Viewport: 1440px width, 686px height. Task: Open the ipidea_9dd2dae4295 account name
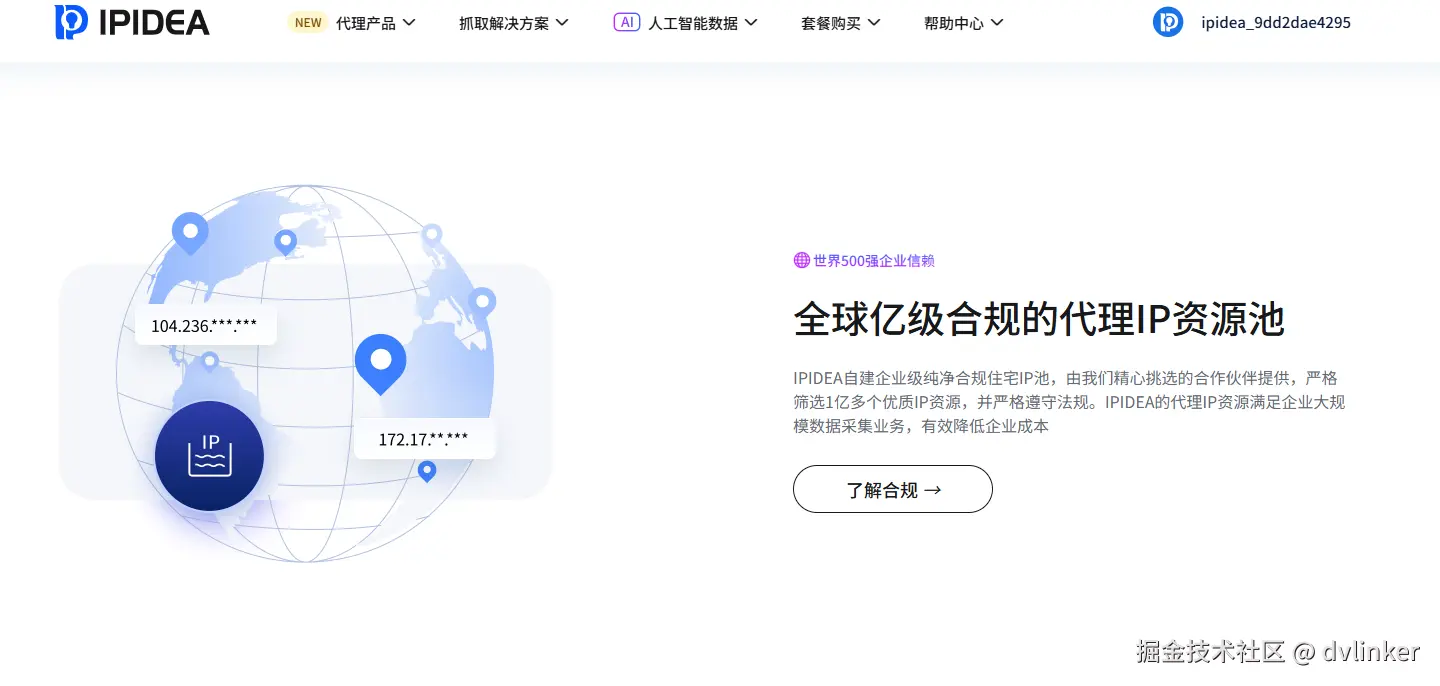pos(1276,22)
